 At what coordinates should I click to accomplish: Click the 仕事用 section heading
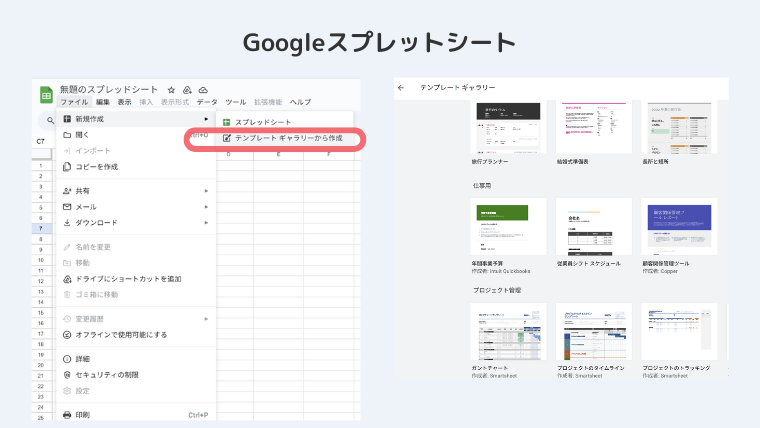tap(482, 186)
